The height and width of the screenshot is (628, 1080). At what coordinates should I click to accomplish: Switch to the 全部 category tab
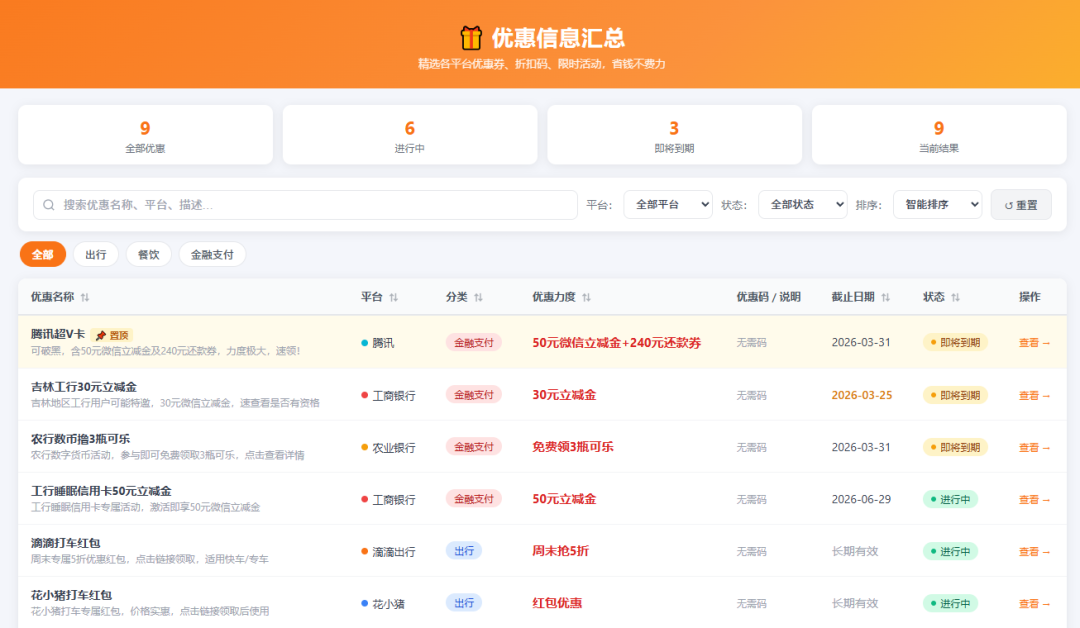(42, 254)
